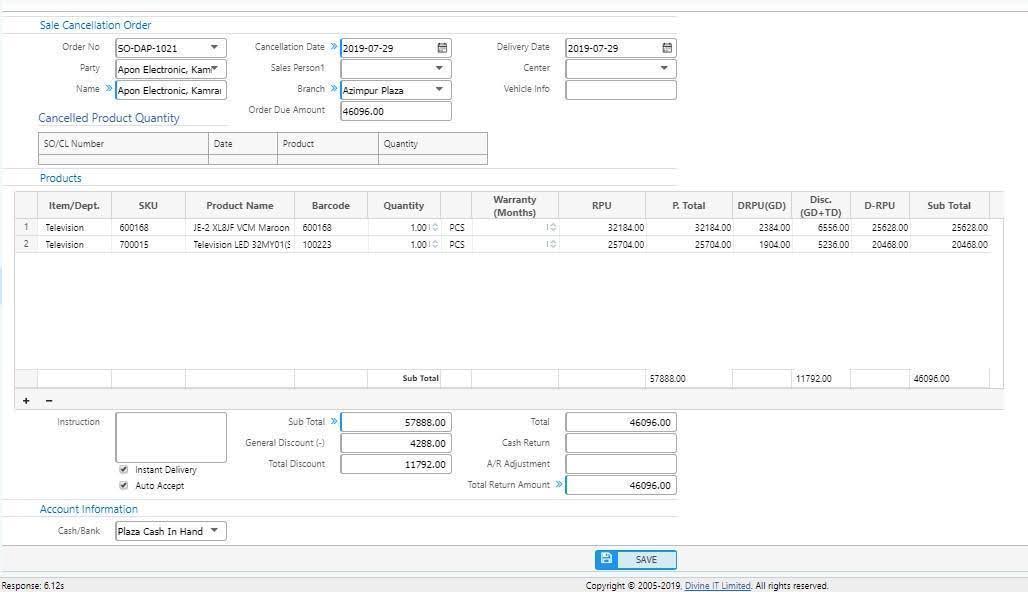Click the plus icon to add product row
This screenshot has height=592, width=1028.
(26, 401)
